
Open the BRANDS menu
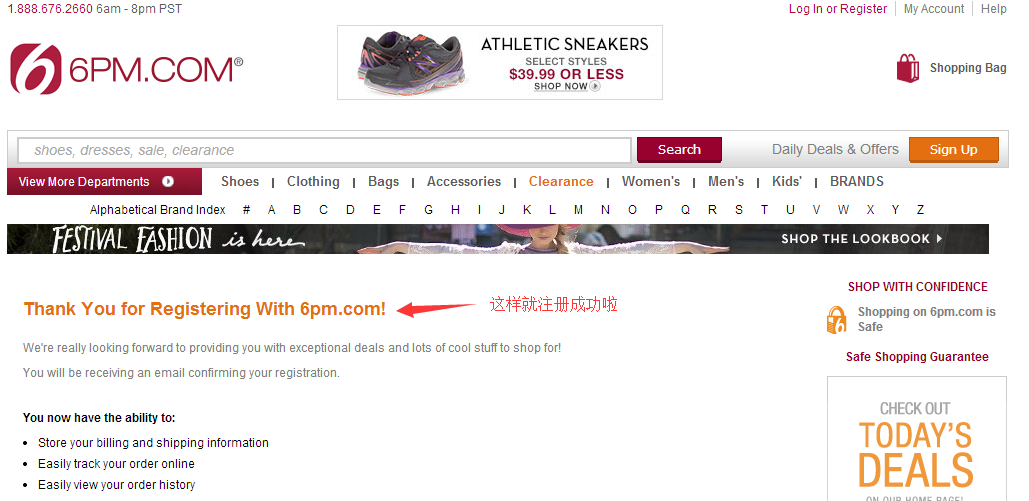856,182
